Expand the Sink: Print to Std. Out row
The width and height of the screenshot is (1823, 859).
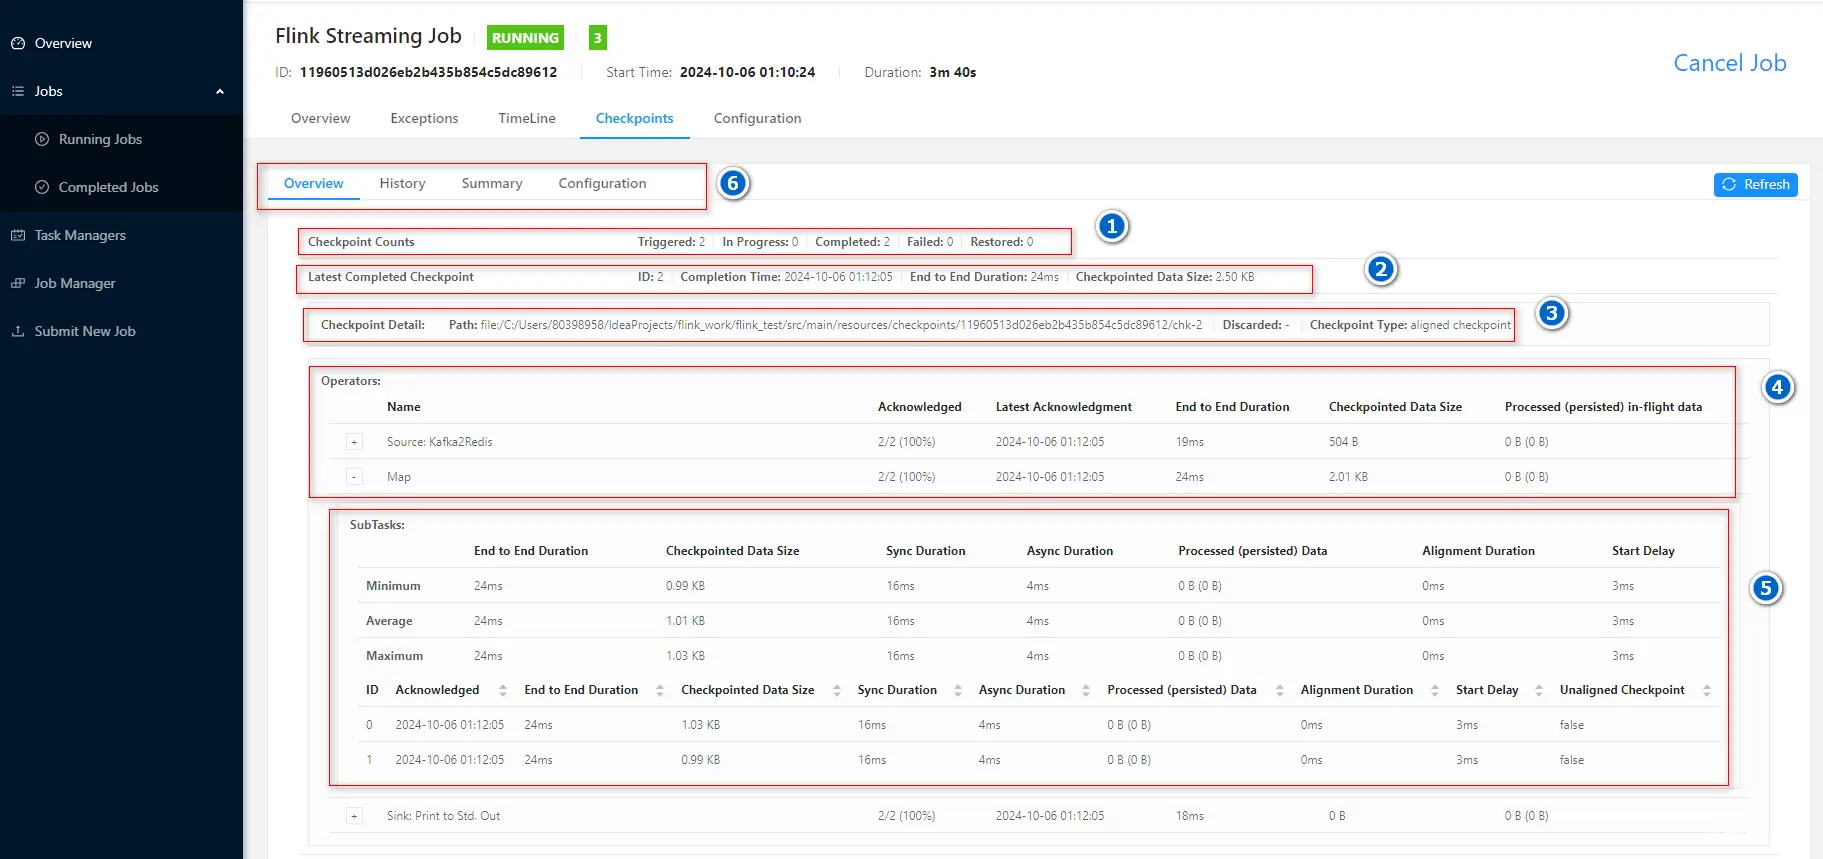(x=354, y=816)
